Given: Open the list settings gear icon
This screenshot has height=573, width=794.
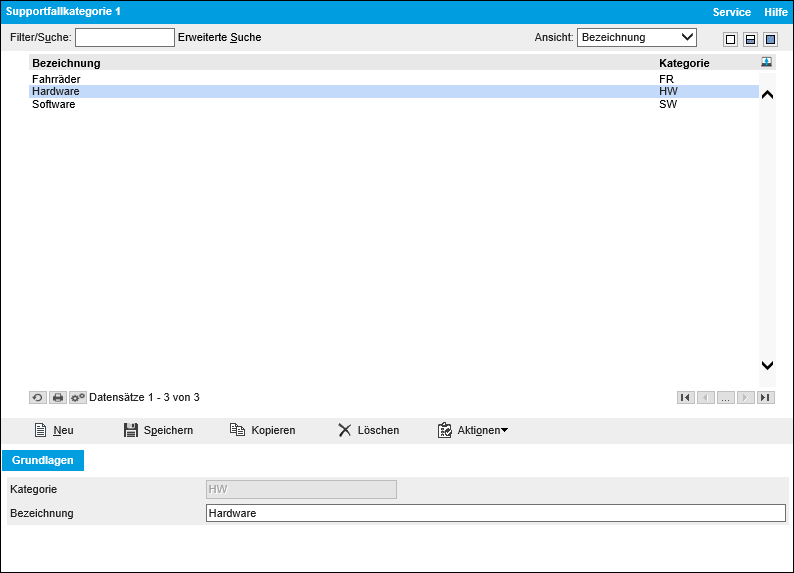Looking at the screenshot, I should point(78,397).
